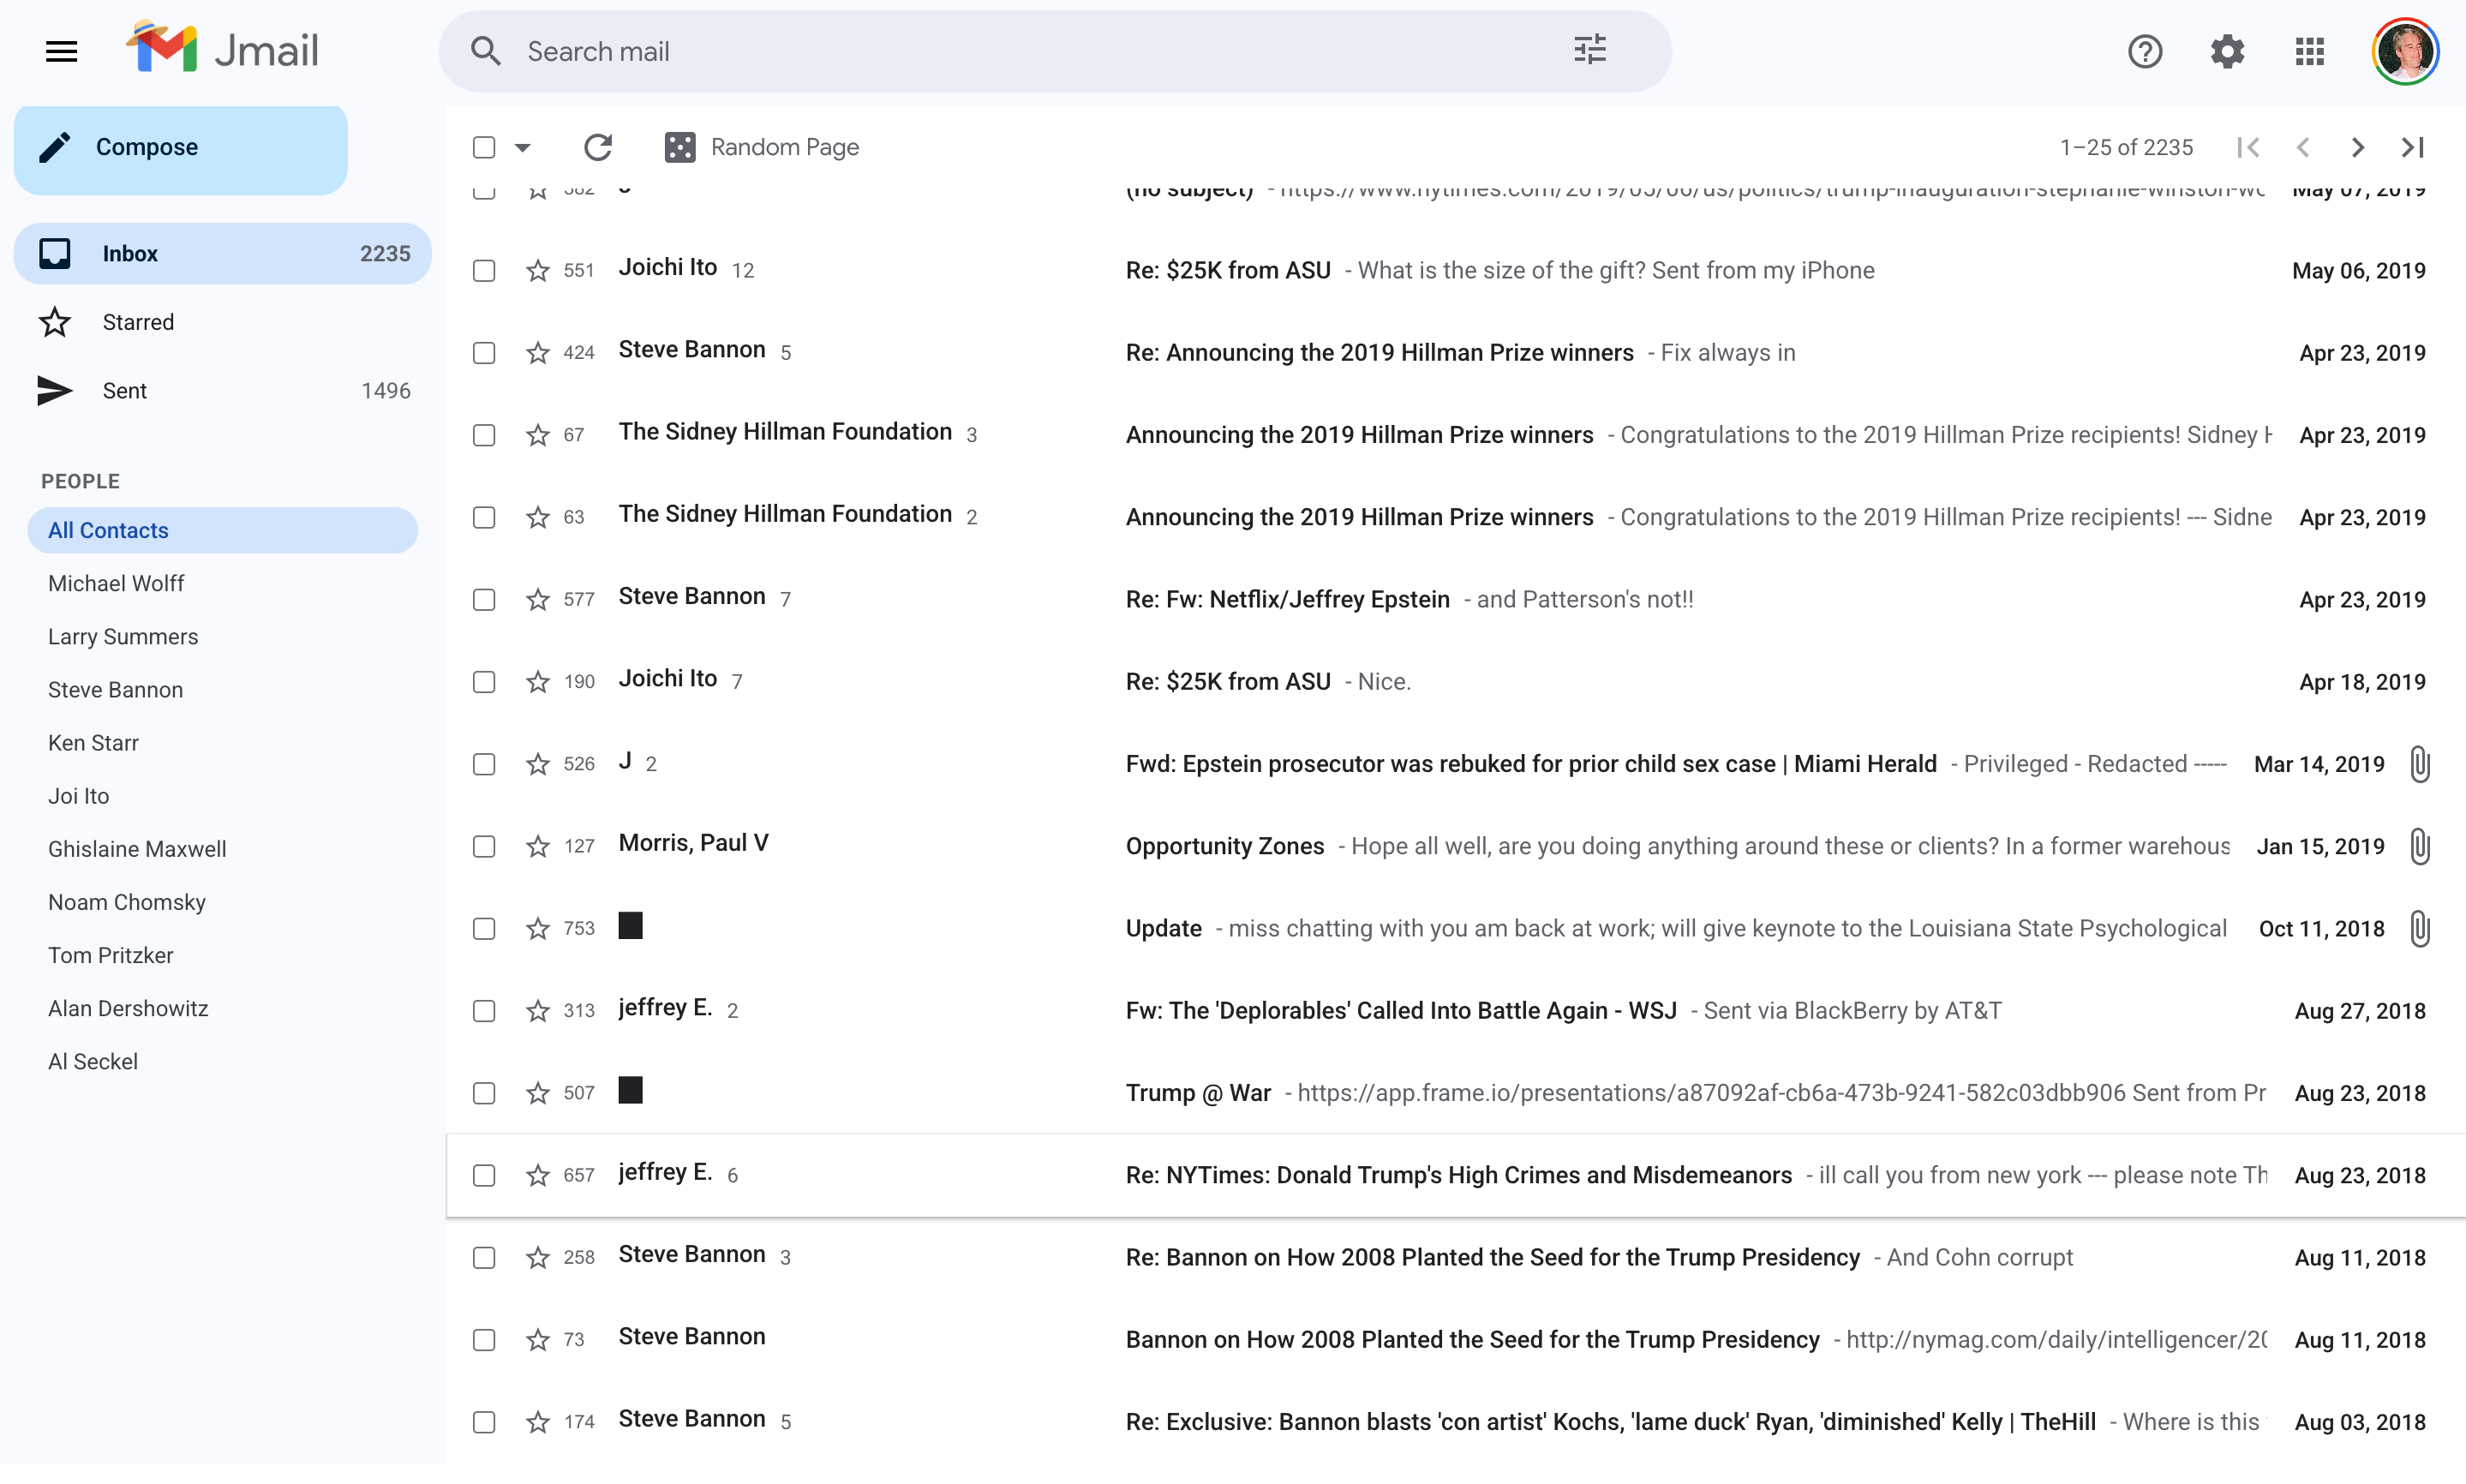Check the Trump @ War email checkbox

[x=484, y=1093]
